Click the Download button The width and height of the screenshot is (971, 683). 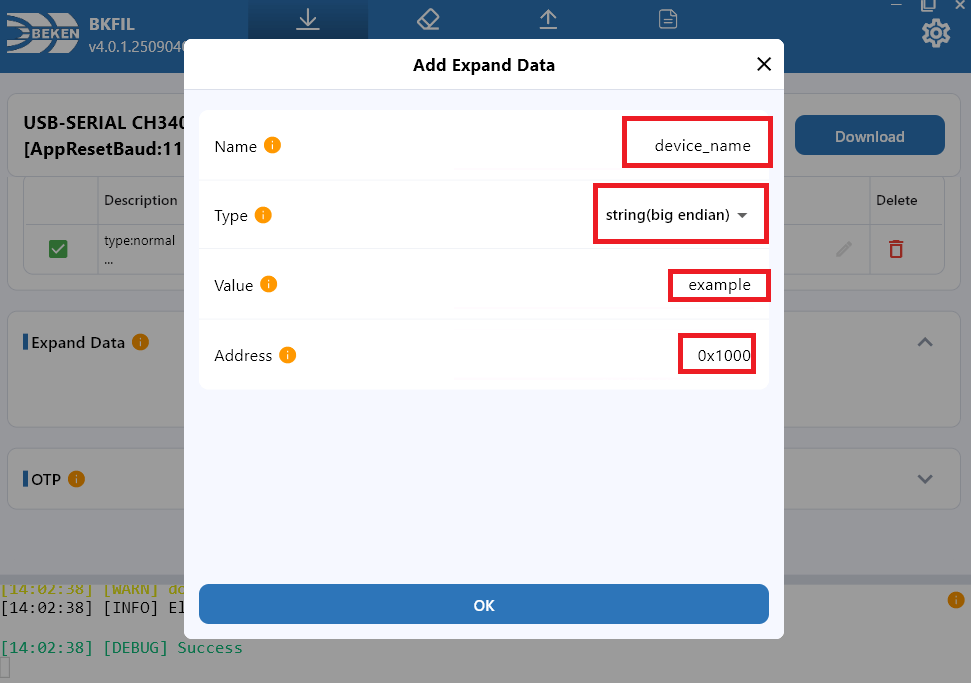869,136
